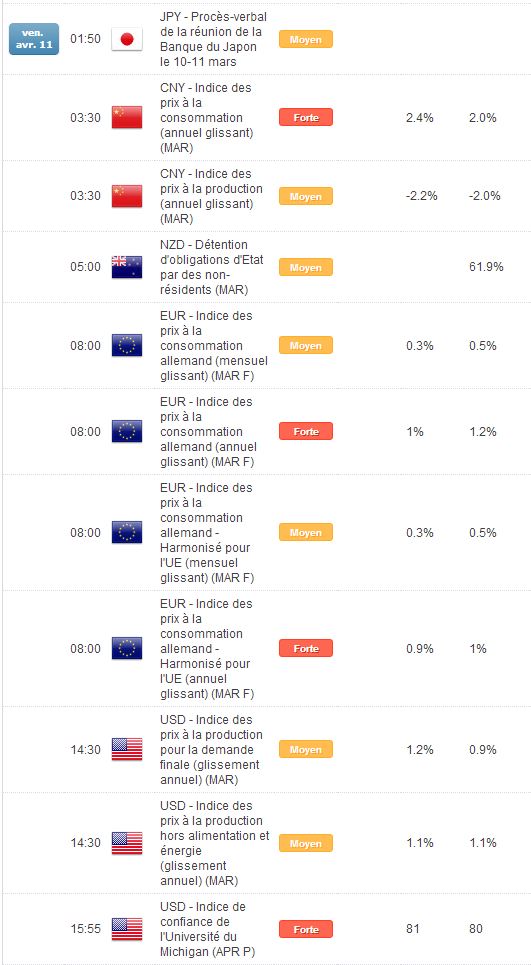Click Moyen badge on Bank of Japan minutes

[306, 39]
